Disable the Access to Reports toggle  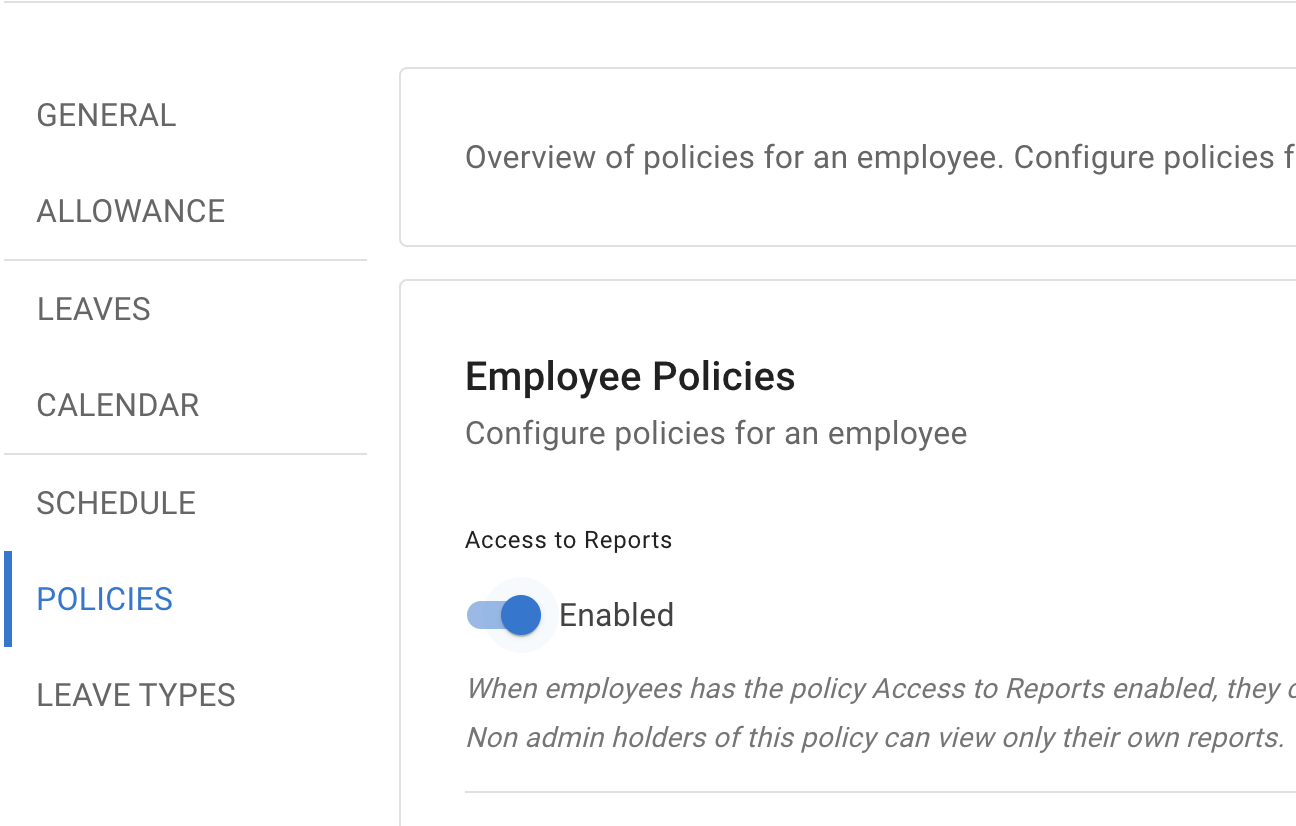pos(503,614)
